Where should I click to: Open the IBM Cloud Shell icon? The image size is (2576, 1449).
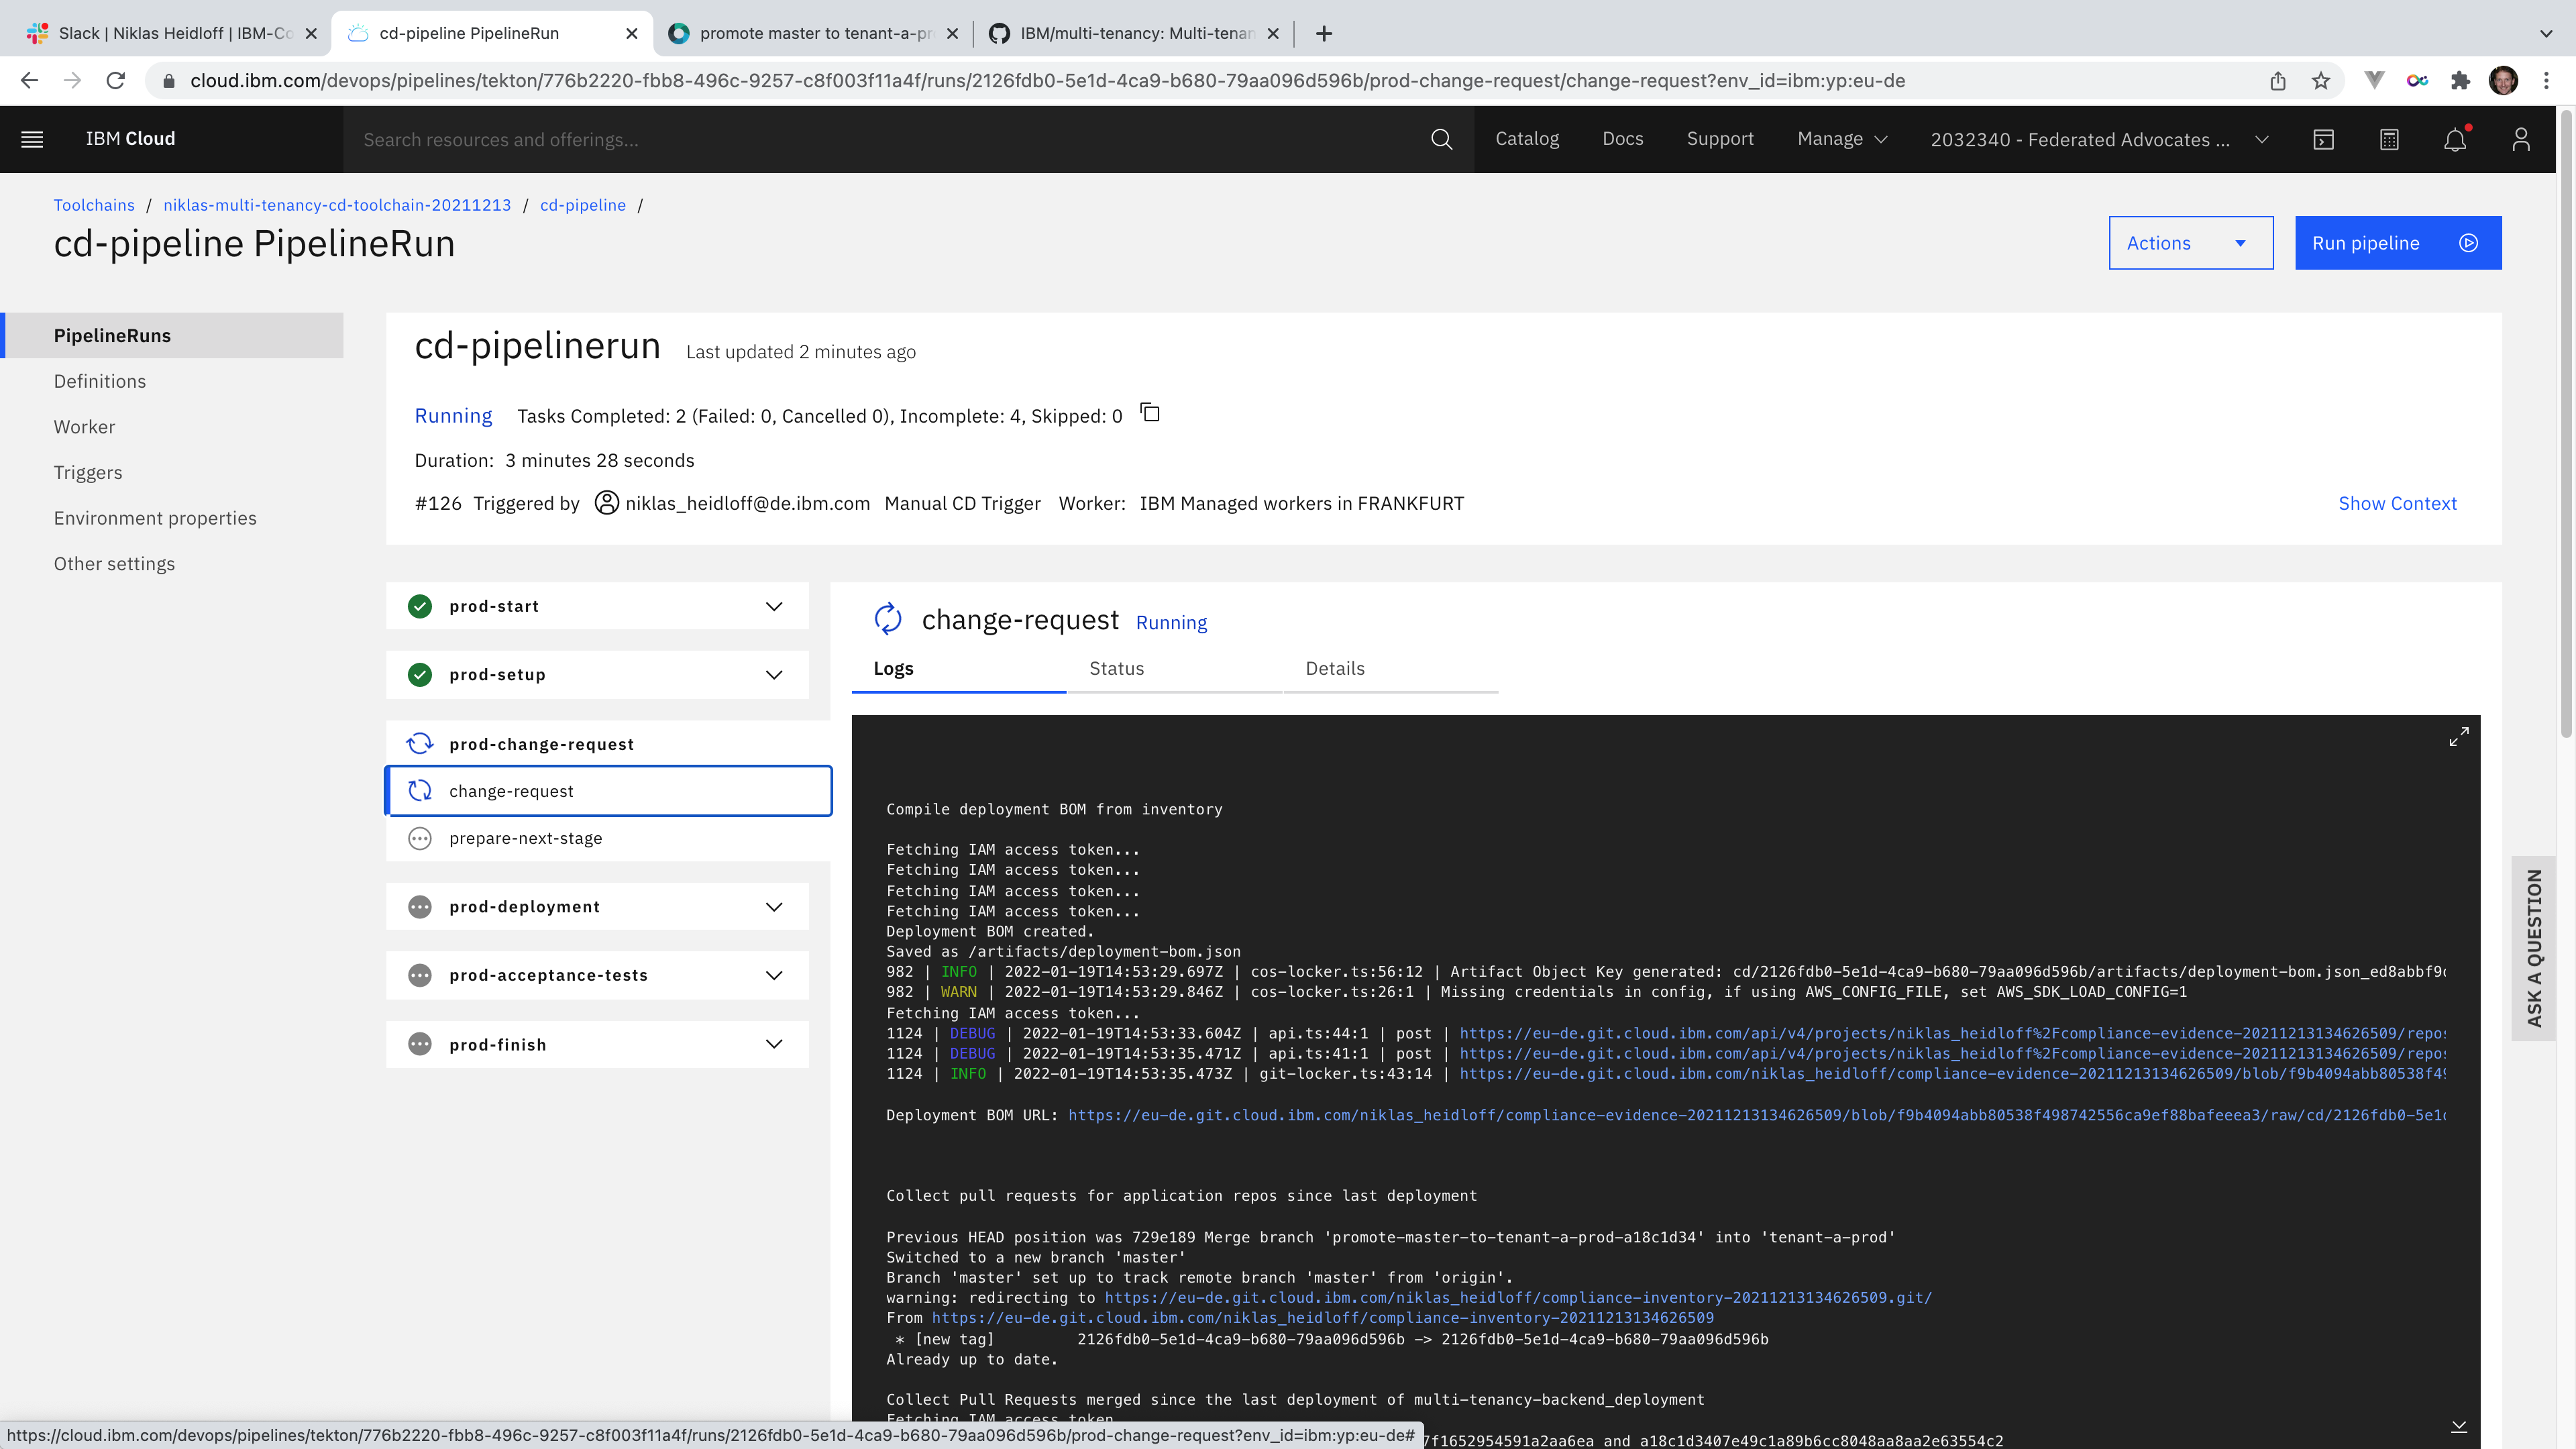click(x=2323, y=139)
